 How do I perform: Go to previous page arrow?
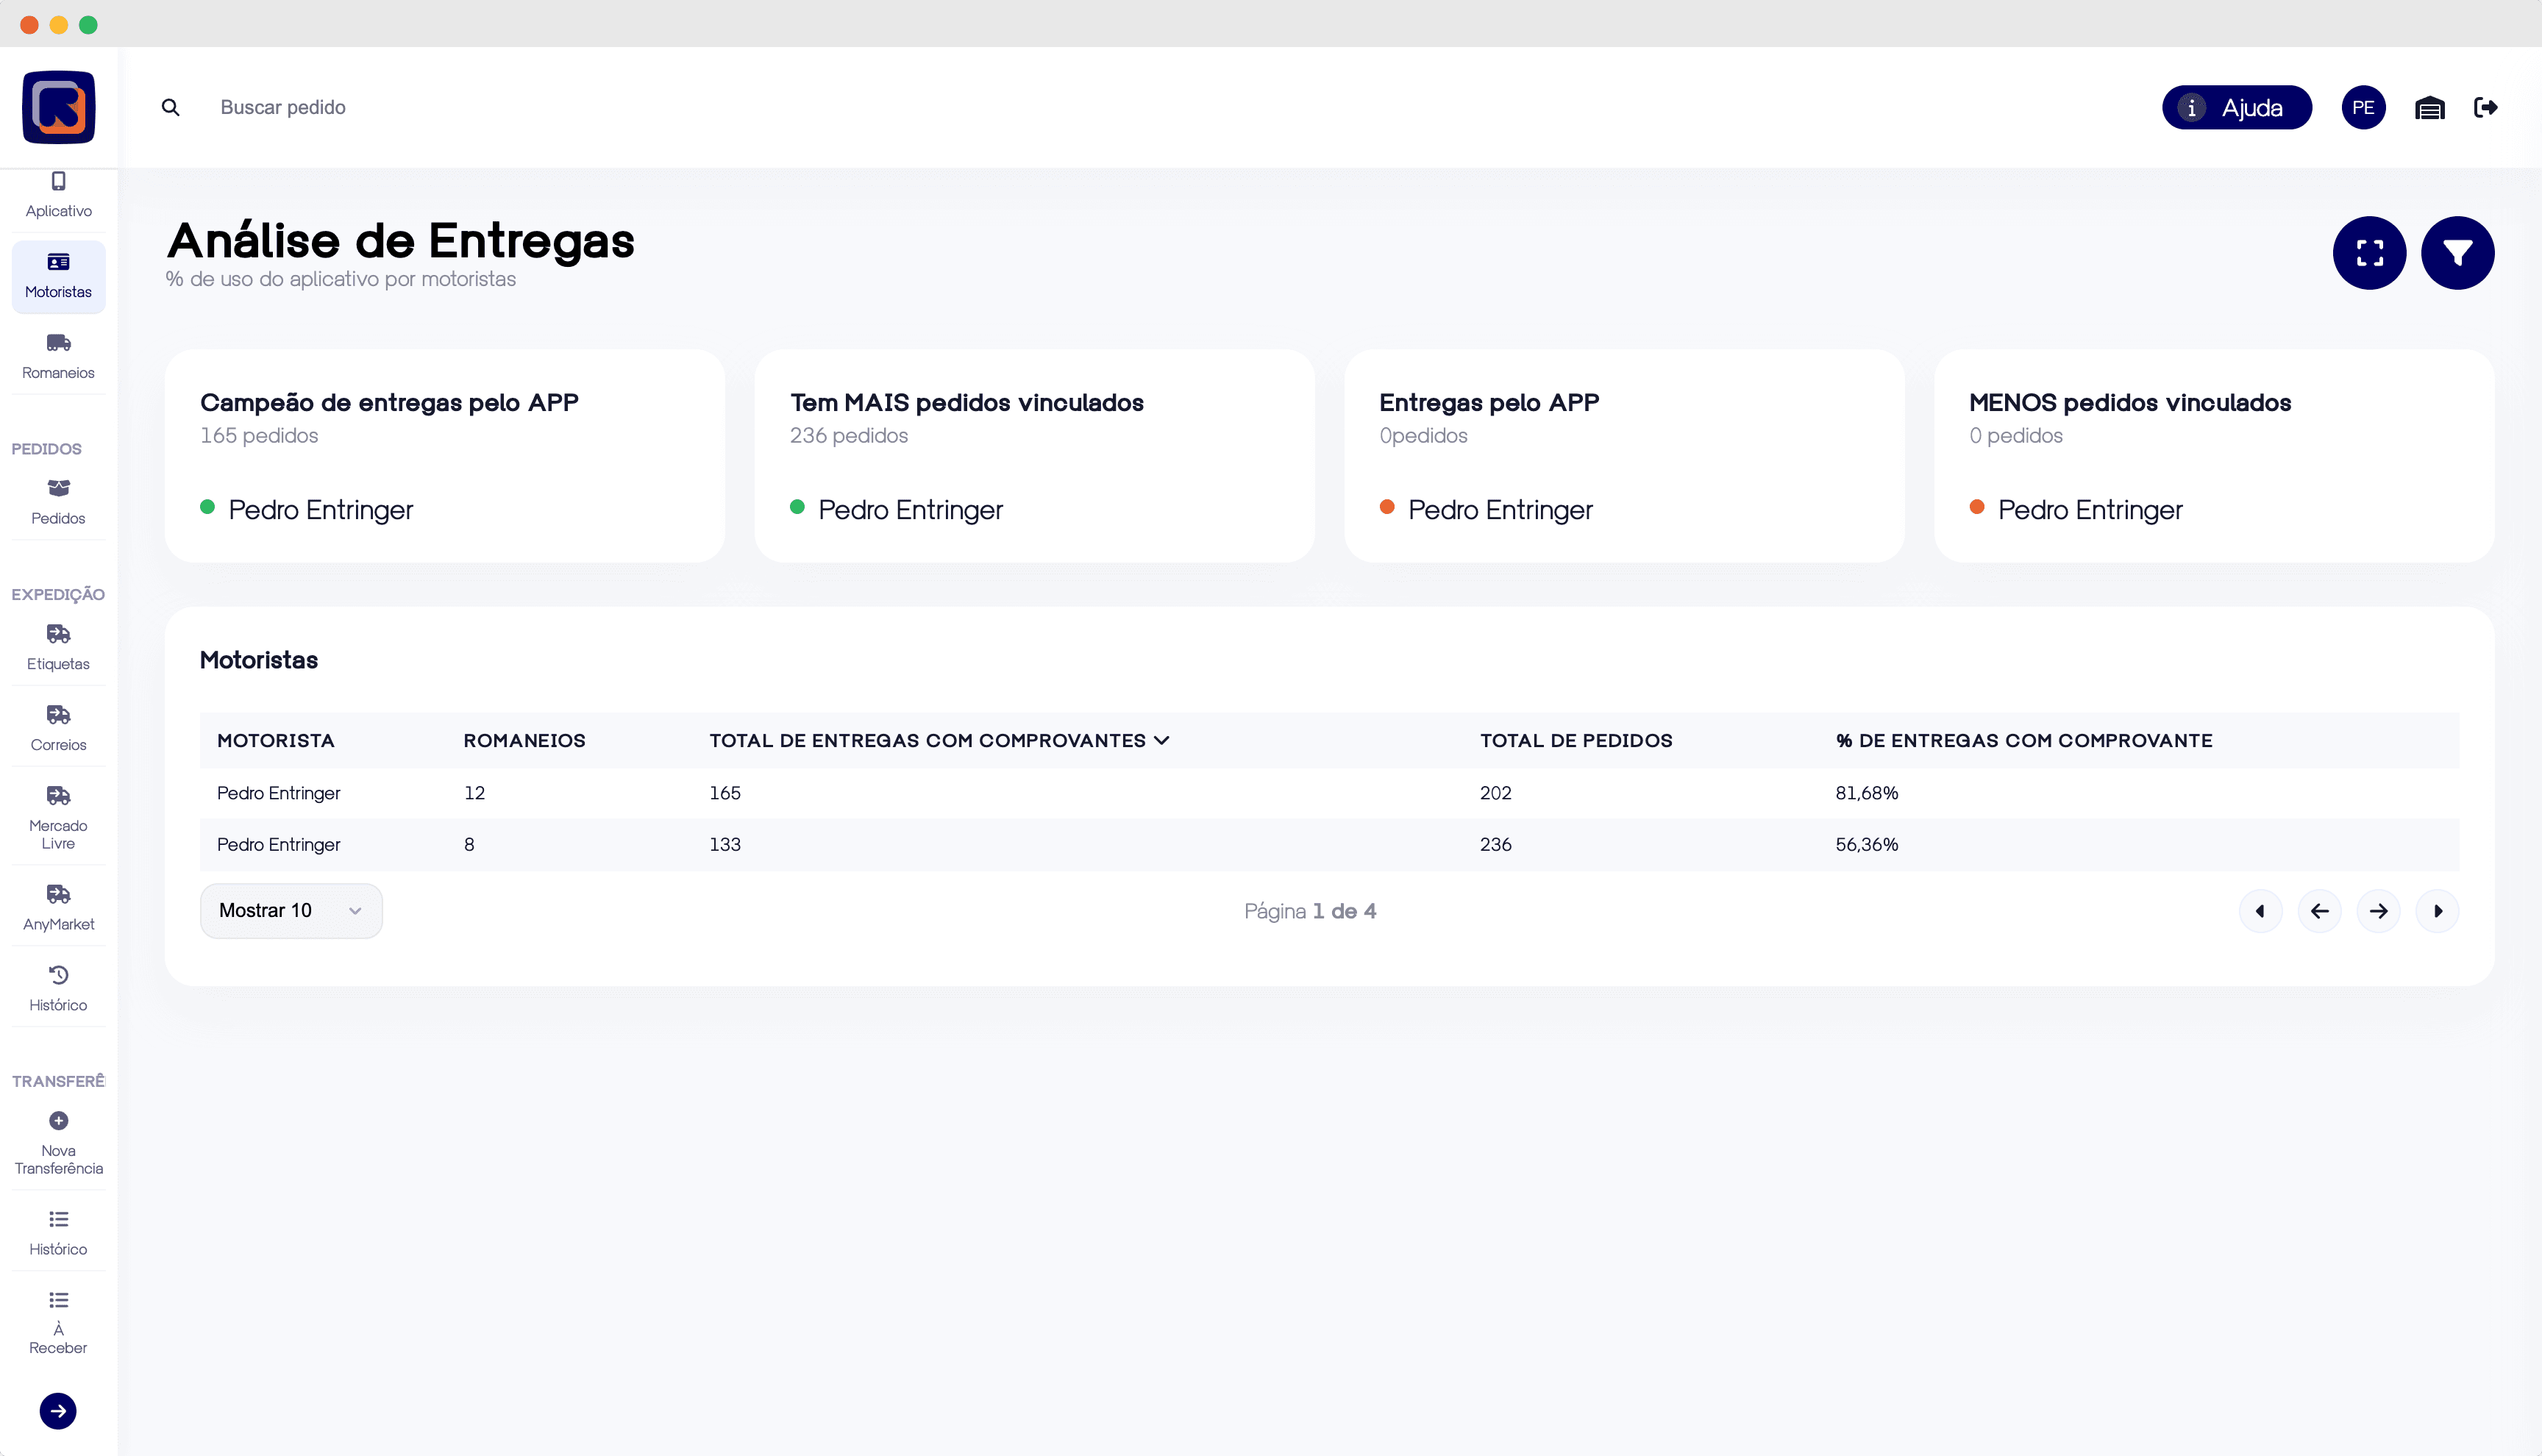point(2319,911)
